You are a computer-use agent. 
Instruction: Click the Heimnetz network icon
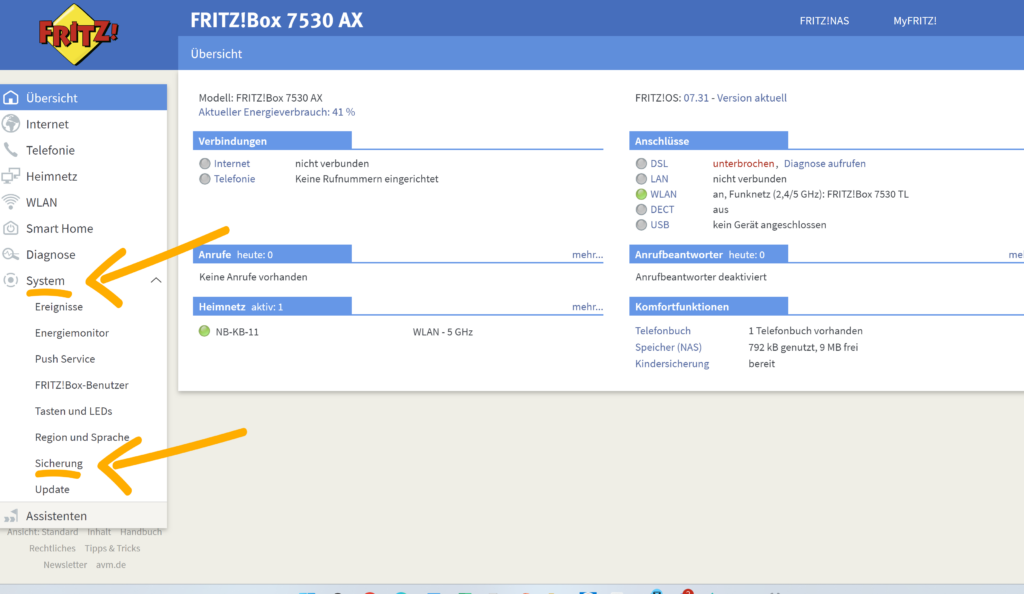(x=11, y=176)
